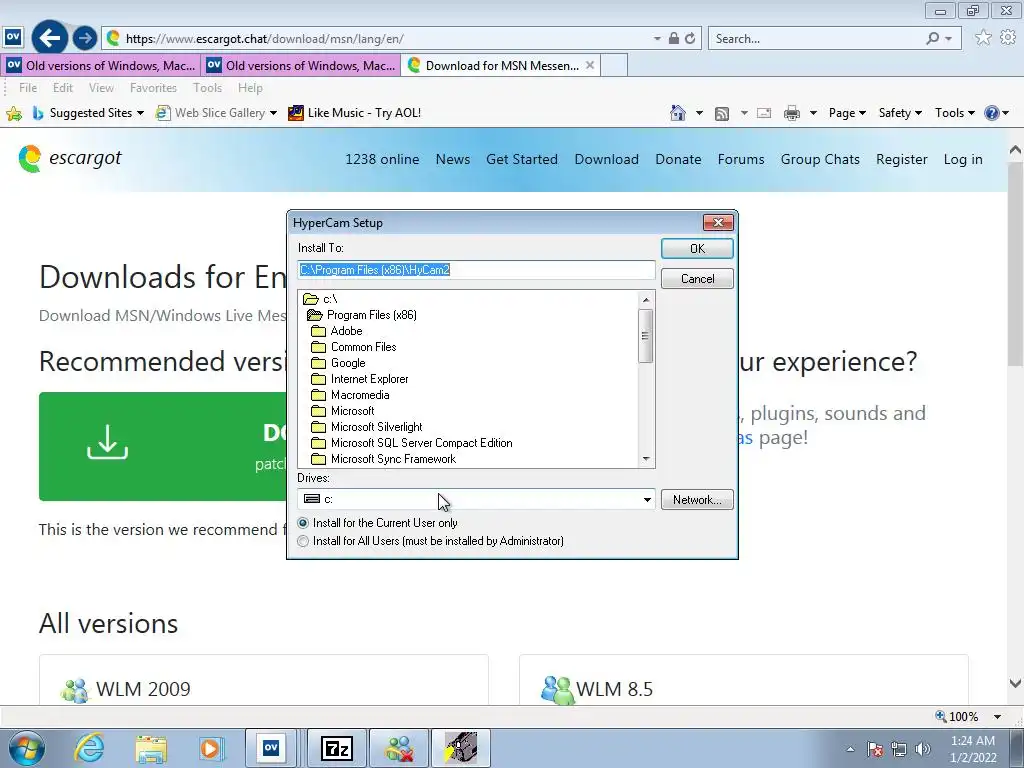Click the address bar lock icon
Viewport: 1024px width, 768px height.
[674, 39]
